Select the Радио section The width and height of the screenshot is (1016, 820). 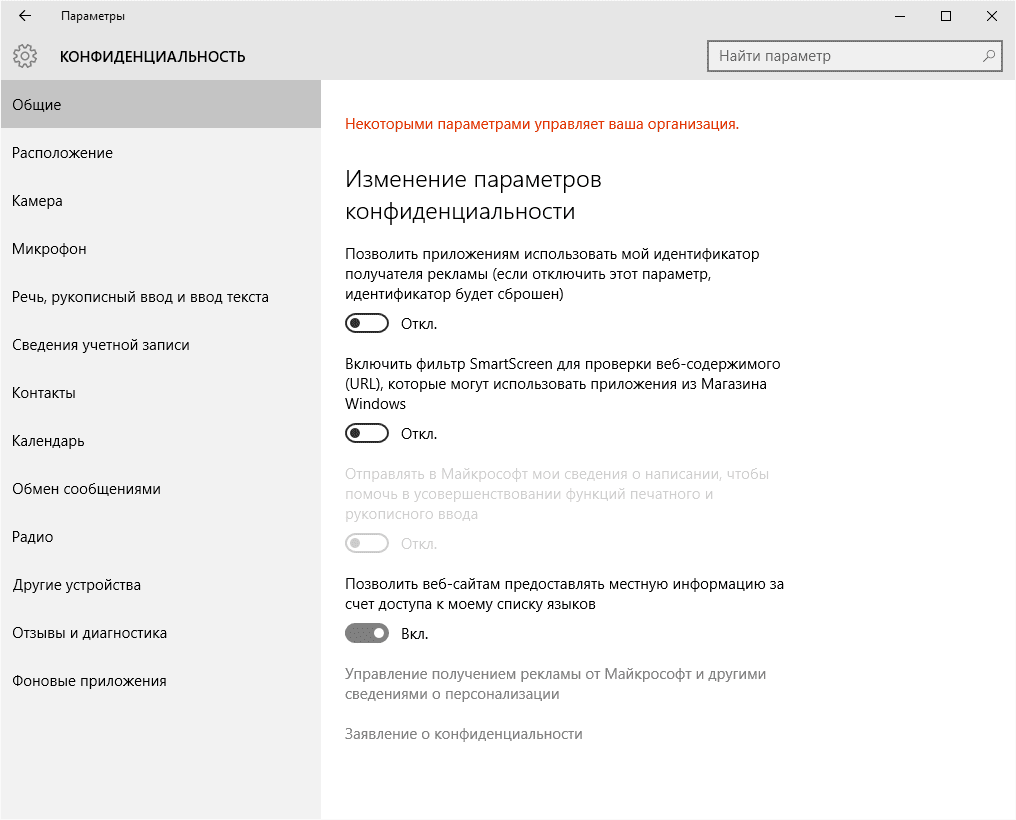(161, 537)
